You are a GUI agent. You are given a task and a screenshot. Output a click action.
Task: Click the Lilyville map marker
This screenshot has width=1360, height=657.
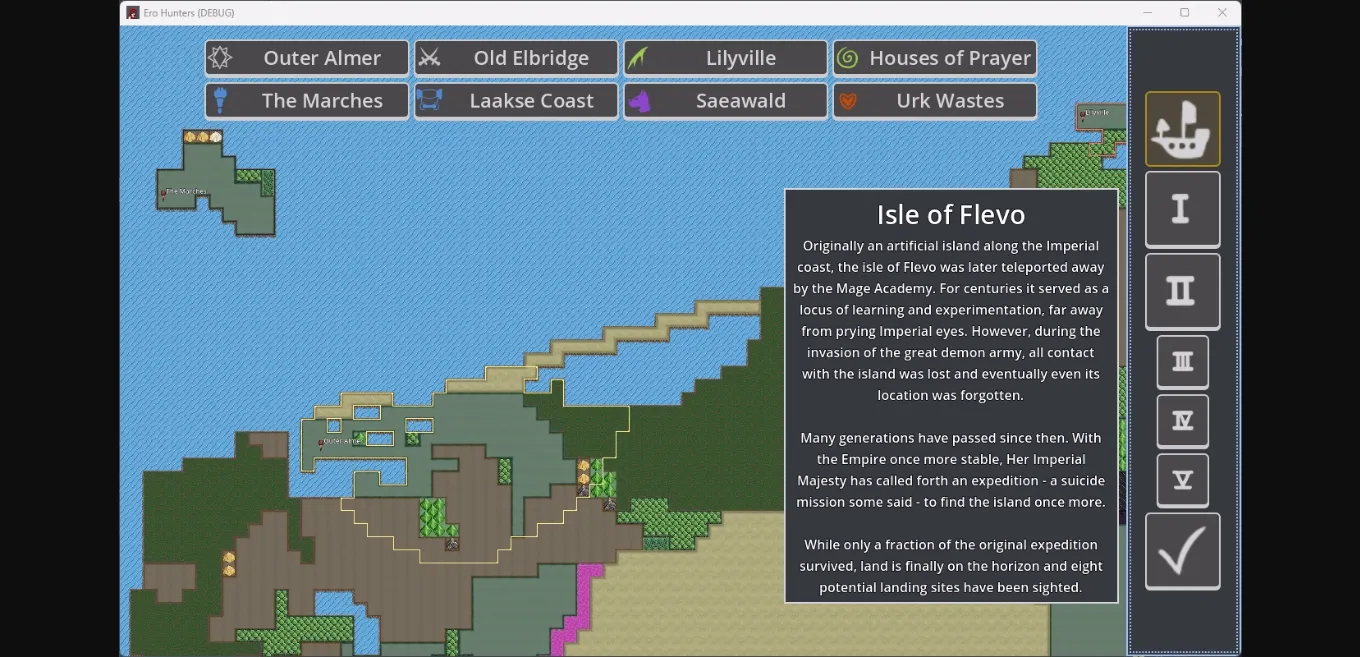[1084, 114]
